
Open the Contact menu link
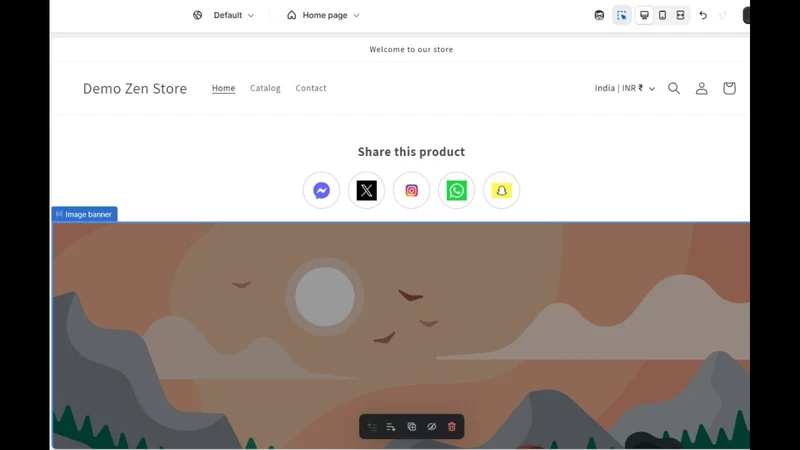tap(311, 88)
